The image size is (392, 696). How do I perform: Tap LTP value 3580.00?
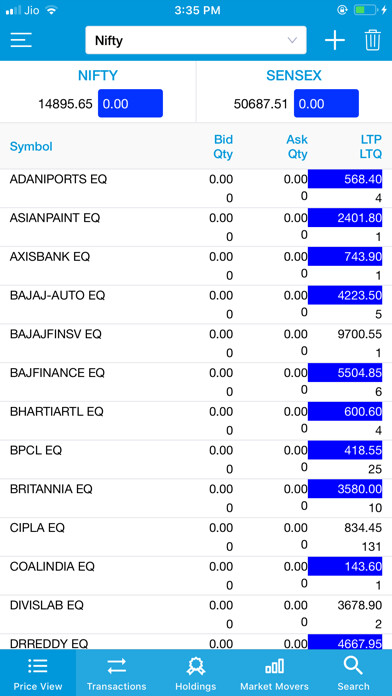[x=345, y=489]
